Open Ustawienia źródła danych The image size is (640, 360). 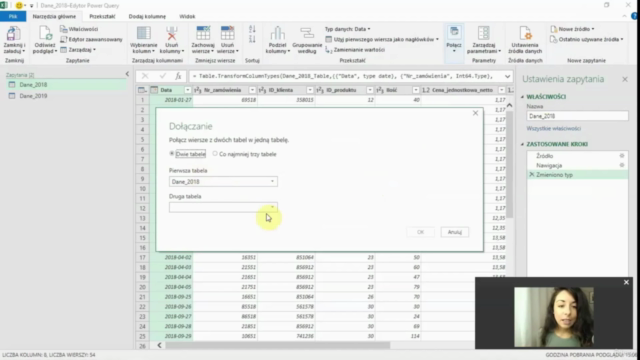(525, 40)
